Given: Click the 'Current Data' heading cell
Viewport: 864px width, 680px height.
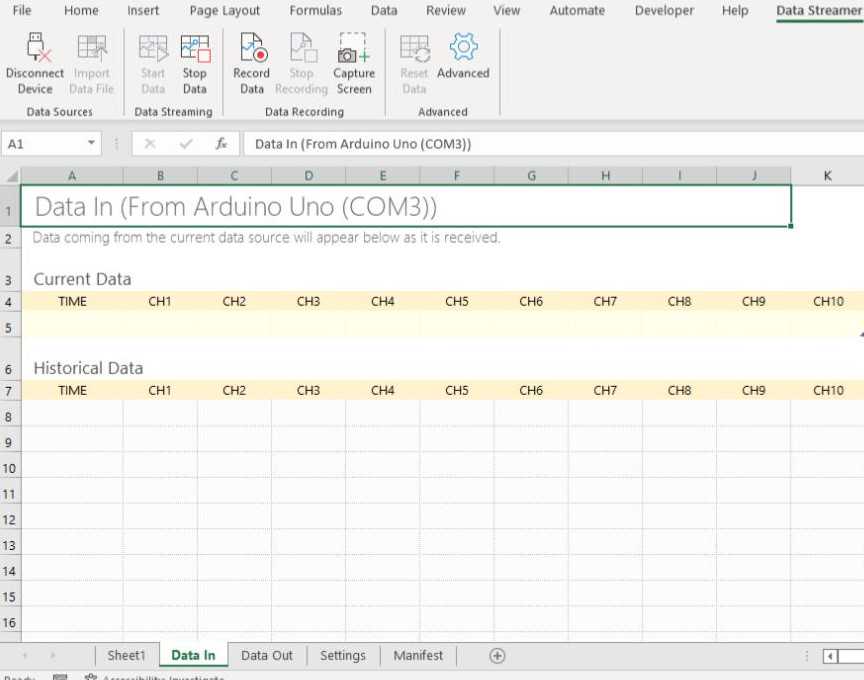Looking at the screenshot, I should point(83,279).
